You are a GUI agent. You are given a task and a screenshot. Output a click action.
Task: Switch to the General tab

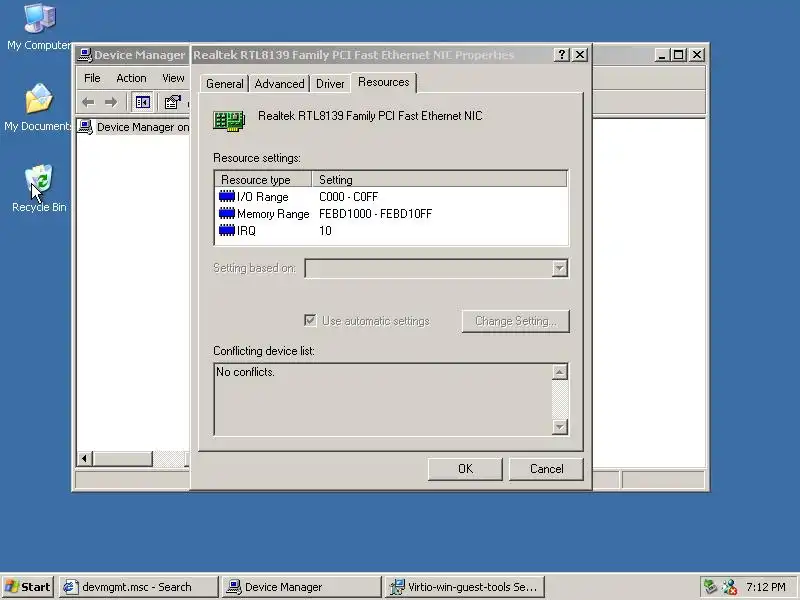224,84
